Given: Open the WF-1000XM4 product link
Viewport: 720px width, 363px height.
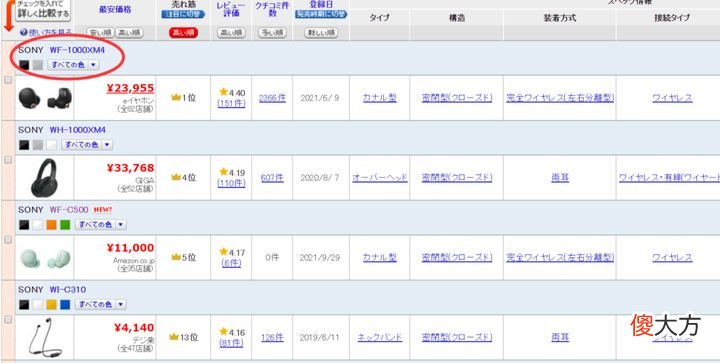Looking at the screenshot, I should 77,50.
